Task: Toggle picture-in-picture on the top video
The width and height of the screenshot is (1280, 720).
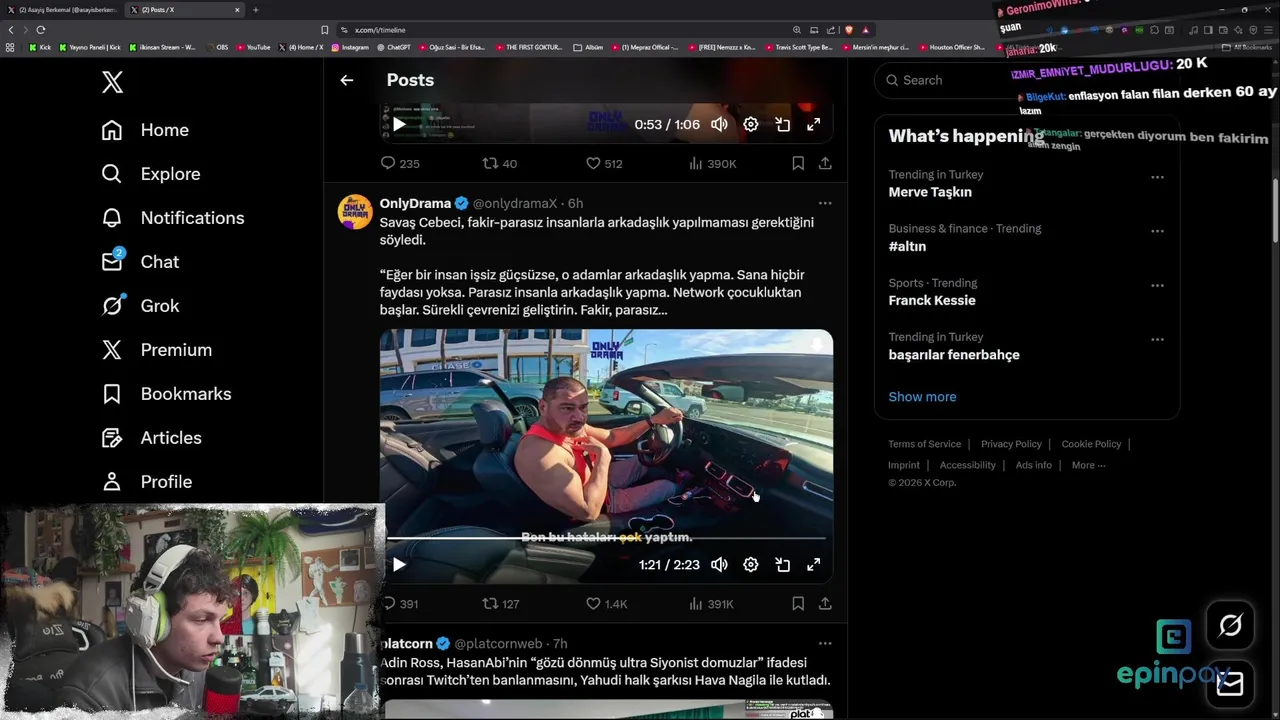Action: coord(783,125)
